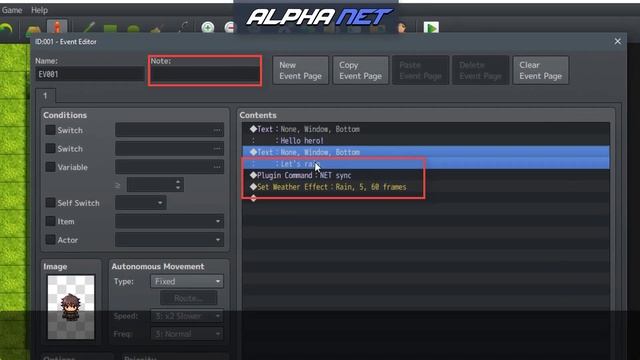This screenshot has width=640, height=360.
Task: Enable the first Switch condition checkbox
Action: coord(51,130)
